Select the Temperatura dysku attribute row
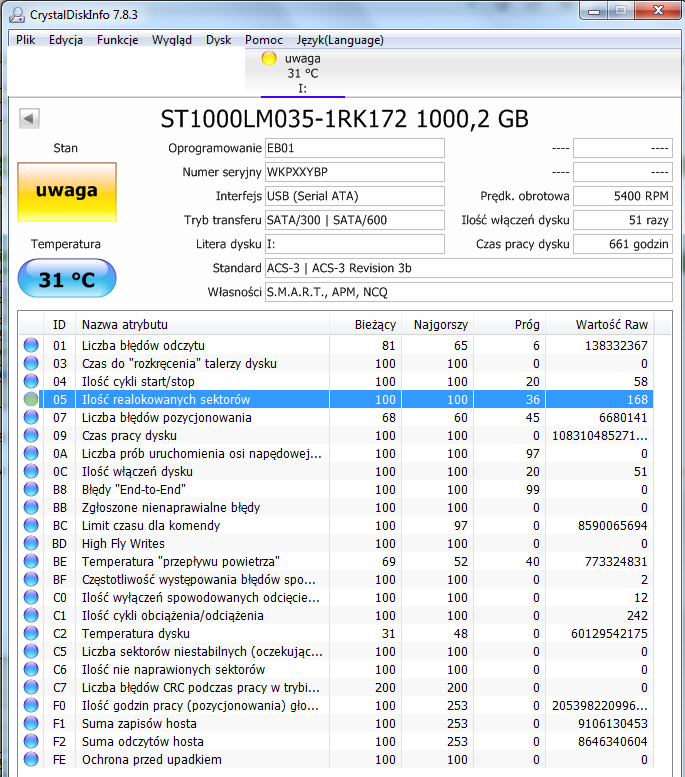The width and height of the screenshot is (685, 777). (x=337, y=633)
